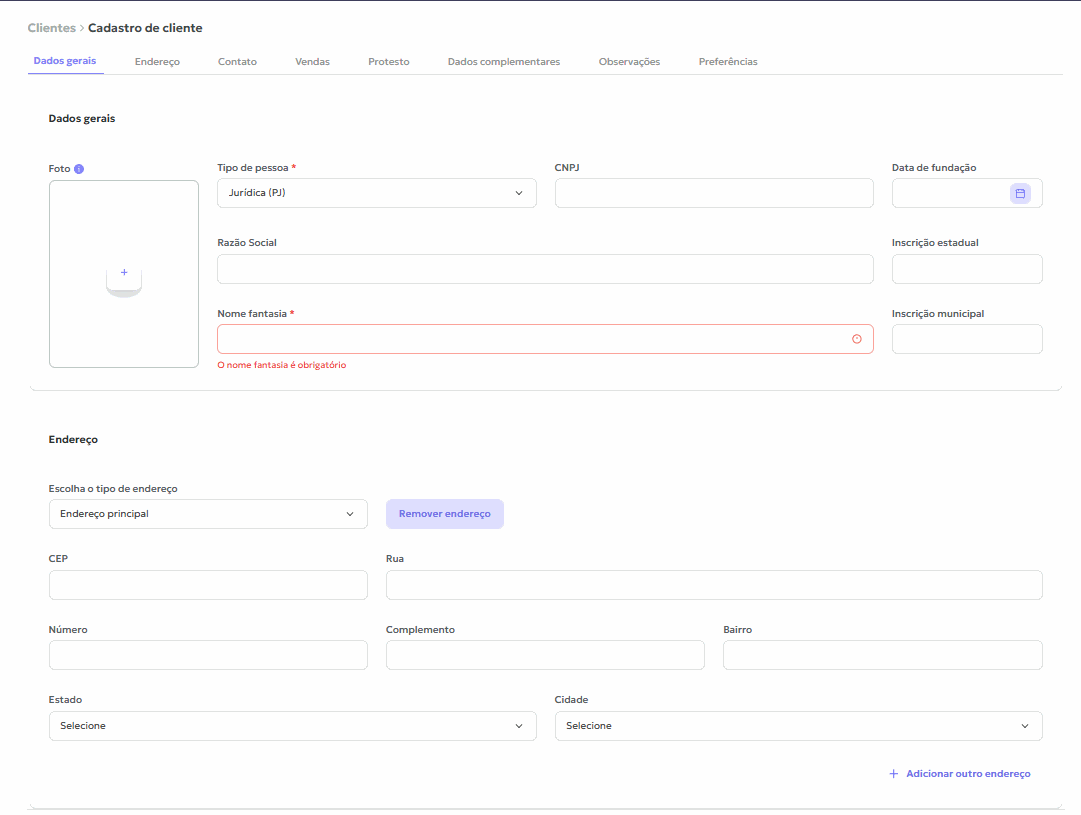Click the Clientes breadcrumb link
1081x815 pixels.
click(x=51, y=28)
